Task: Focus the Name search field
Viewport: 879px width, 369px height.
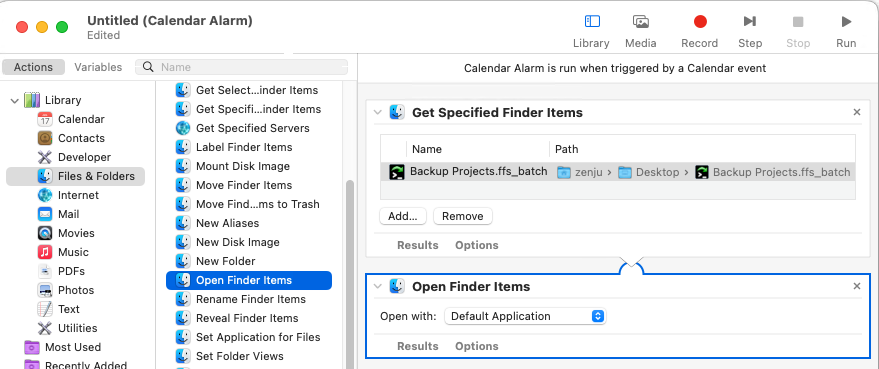Action: [x=242, y=67]
